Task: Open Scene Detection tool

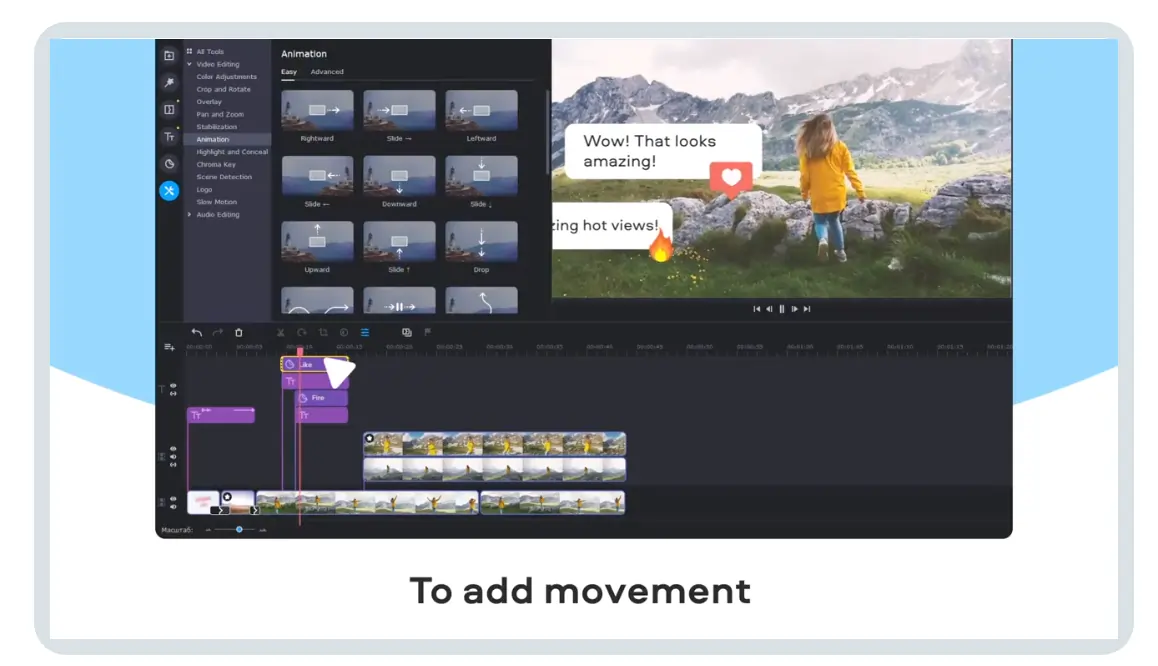Action: [224, 177]
